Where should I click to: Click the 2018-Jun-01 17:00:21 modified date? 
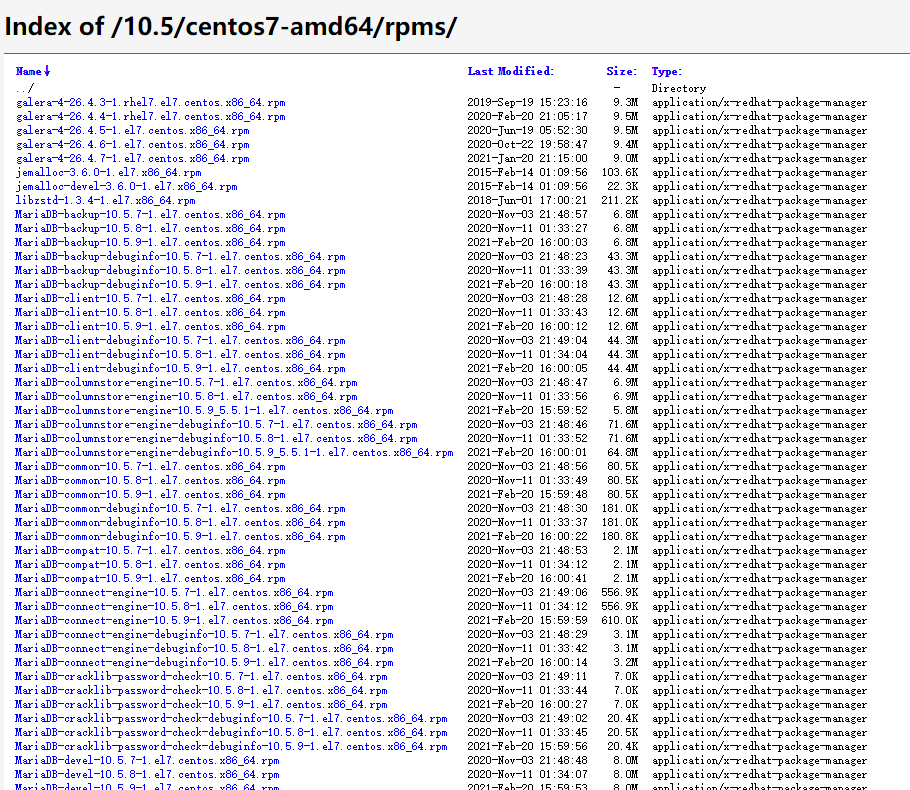point(528,200)
